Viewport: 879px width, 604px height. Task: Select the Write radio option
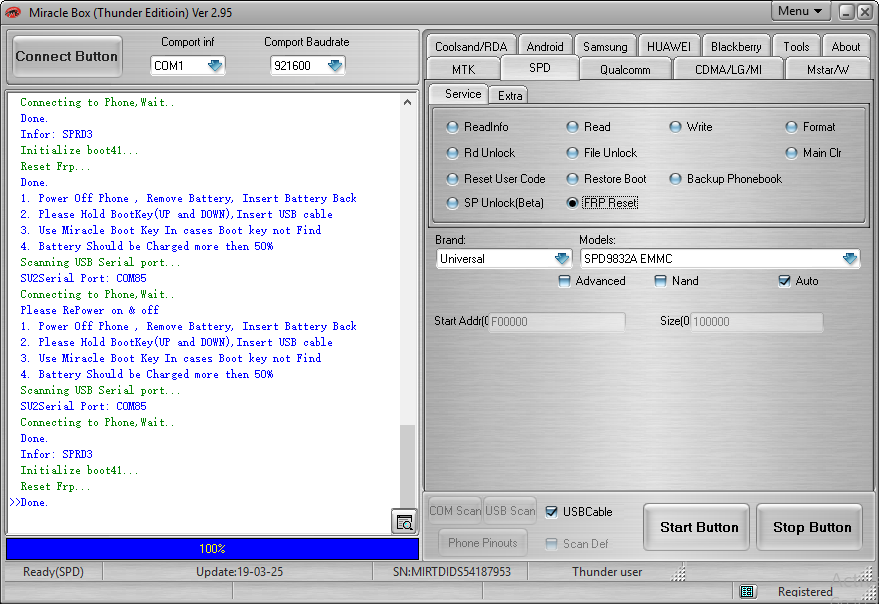691,127
